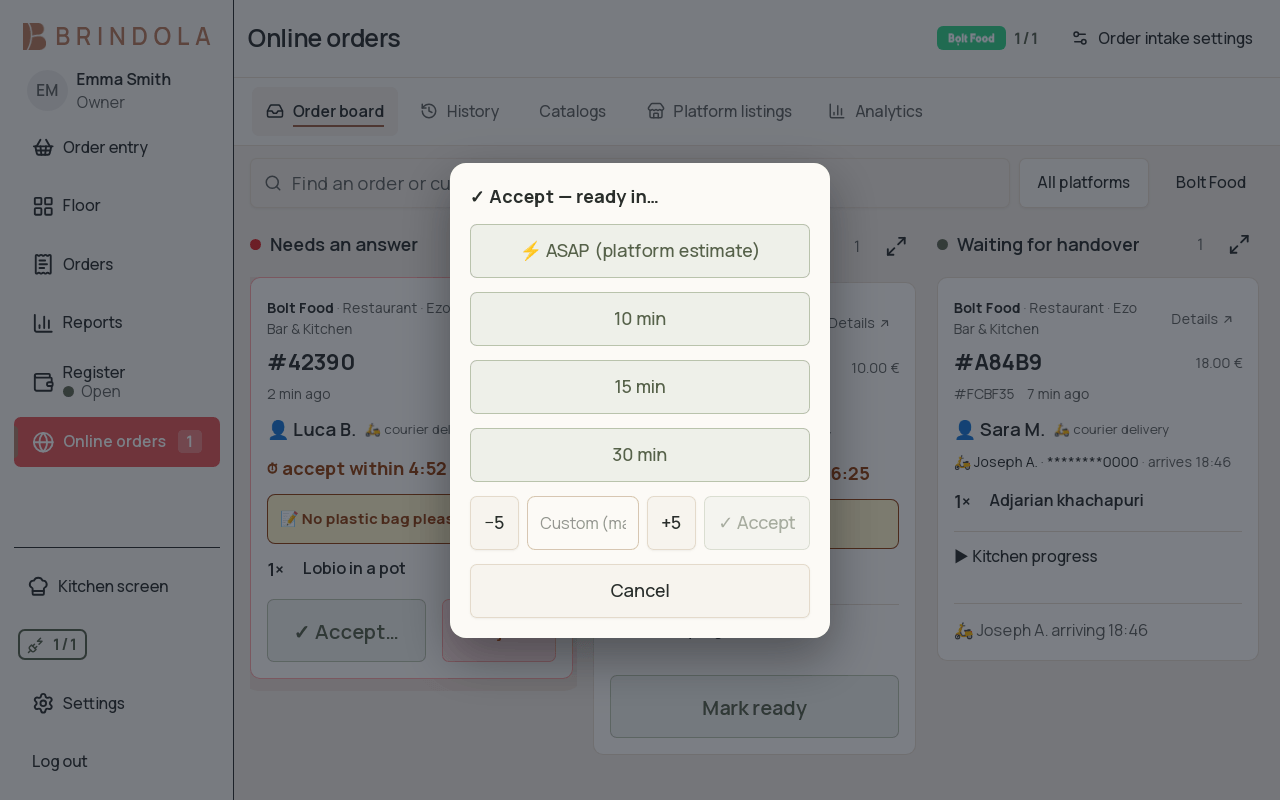
Task: Click Adjarian khachapuri item
Action: pyautogui.click(x=1066, y=500)
